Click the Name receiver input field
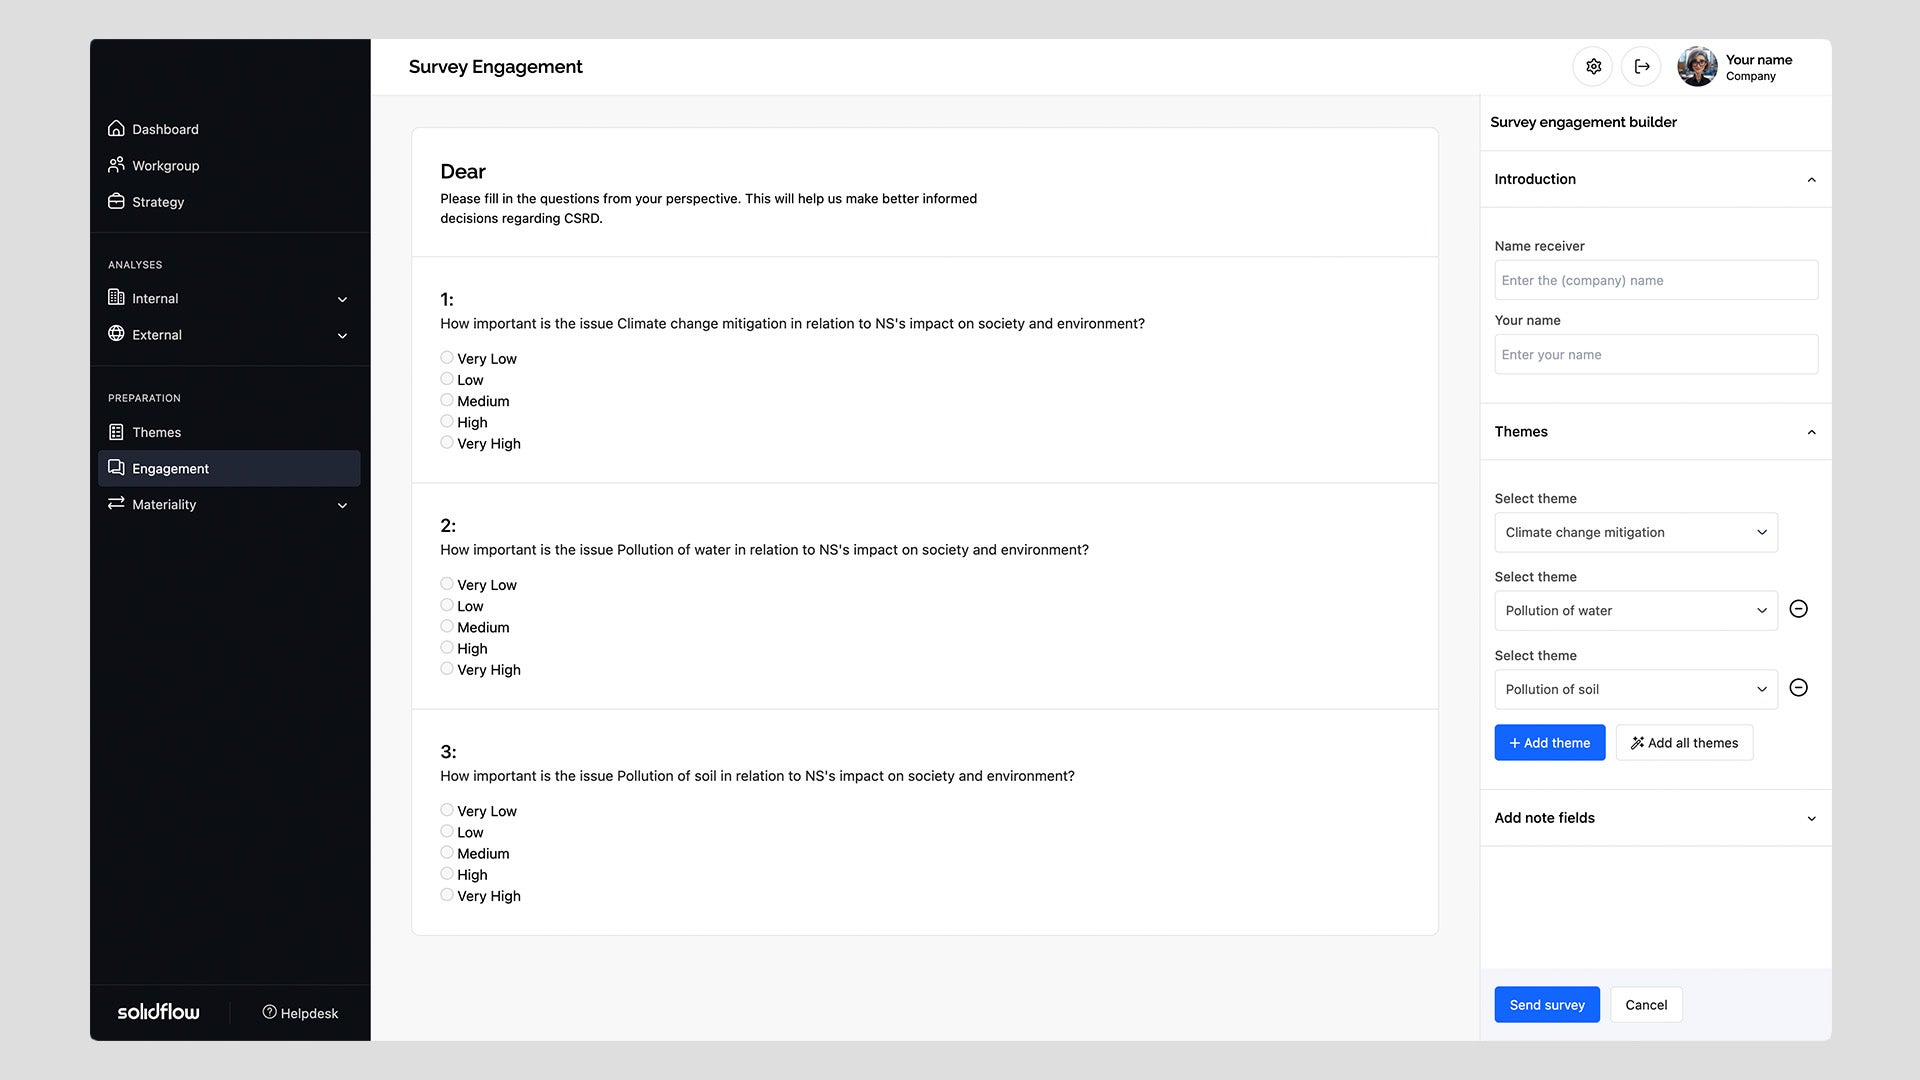Viewport: 1920px width, 1080px height. click(x=1655, y=280)
